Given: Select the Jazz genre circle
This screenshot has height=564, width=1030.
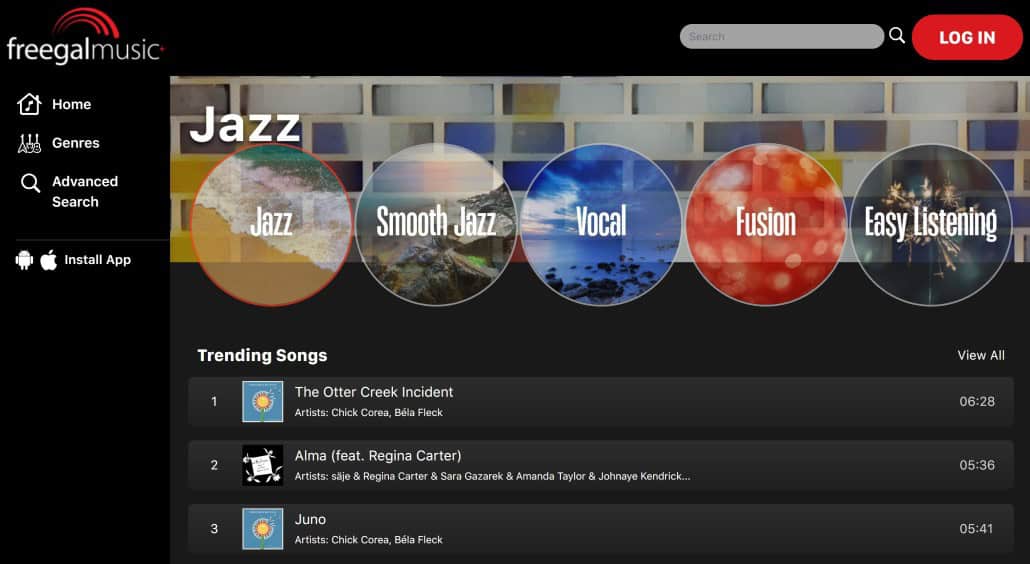Looking at the screenshot, I should click(x=271, y=224).
